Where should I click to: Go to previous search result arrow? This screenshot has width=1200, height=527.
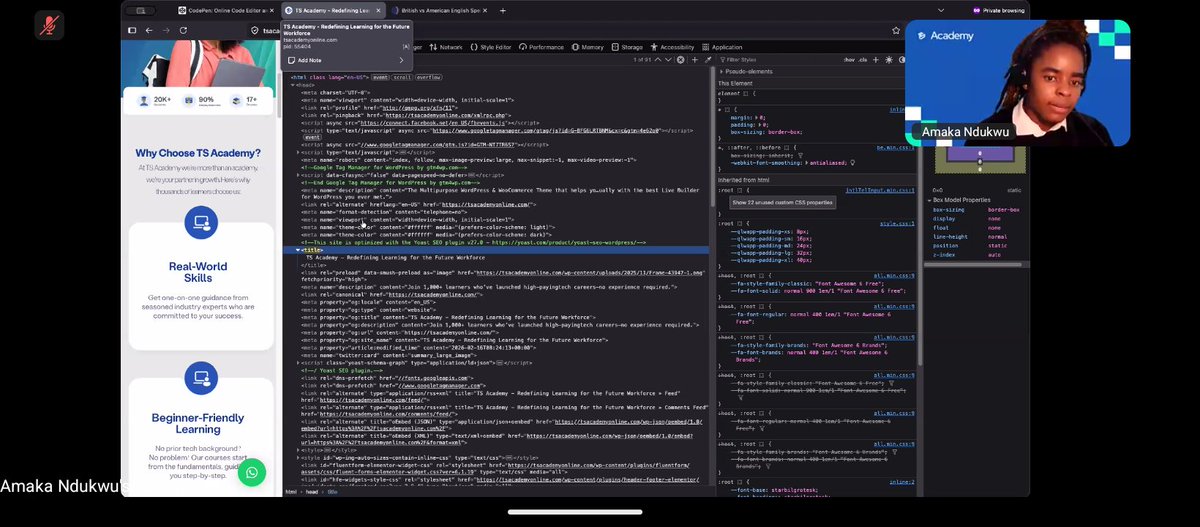click(x=657, y=60)
